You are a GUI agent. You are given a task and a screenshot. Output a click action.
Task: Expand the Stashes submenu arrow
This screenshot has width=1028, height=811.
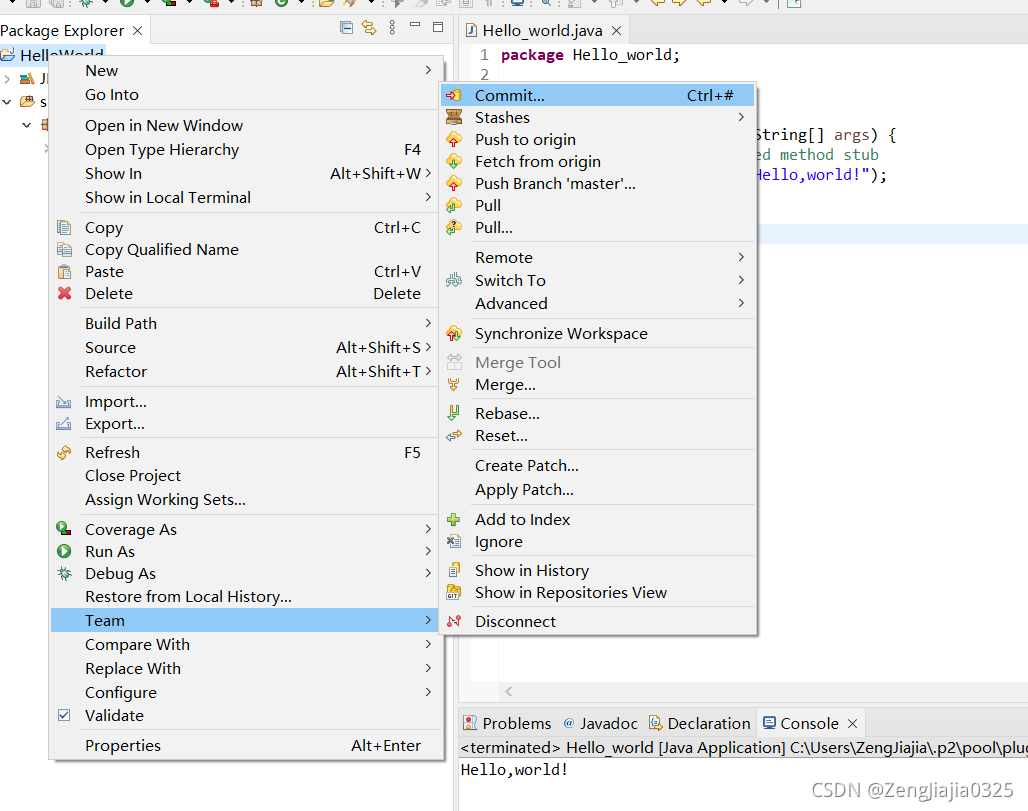tap(741, 117)
